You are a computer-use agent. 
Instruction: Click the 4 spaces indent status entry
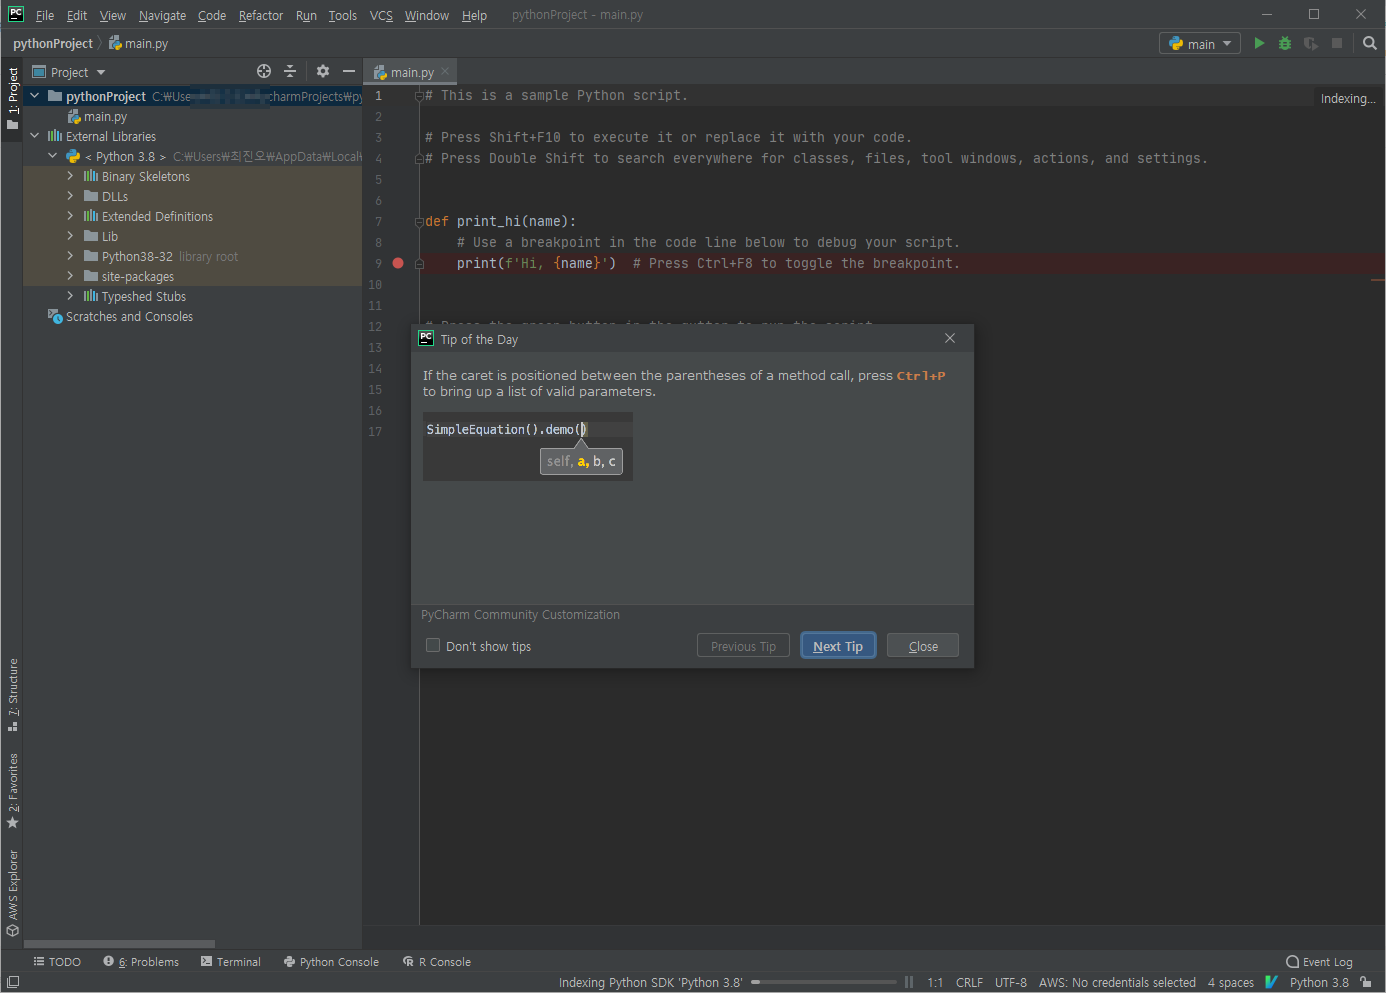pyautogui.click(x=1230, y=982)
